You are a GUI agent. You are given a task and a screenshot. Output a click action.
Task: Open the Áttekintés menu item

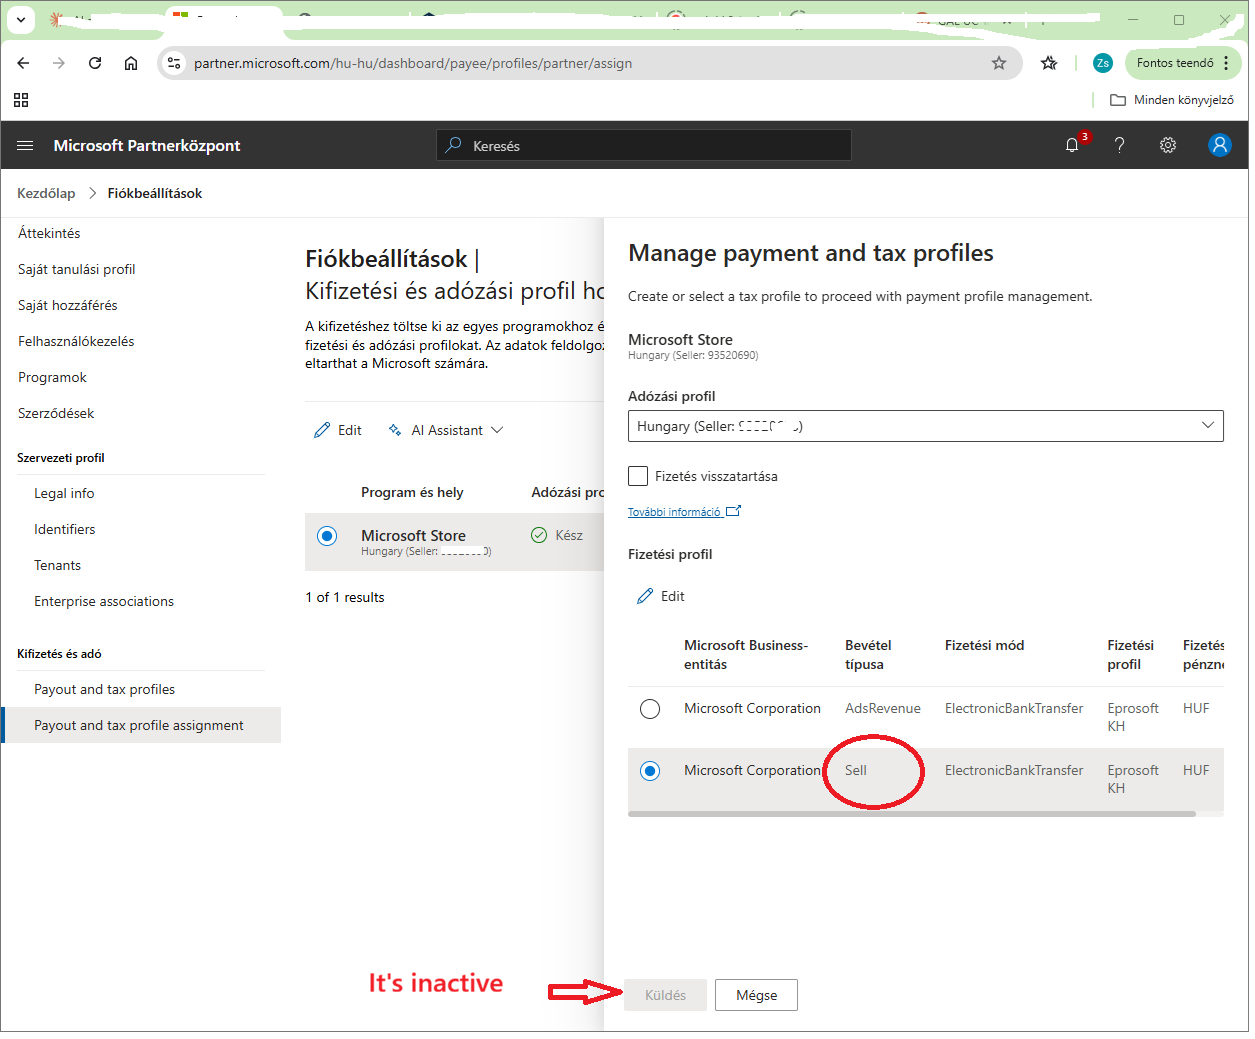[49, 233]
